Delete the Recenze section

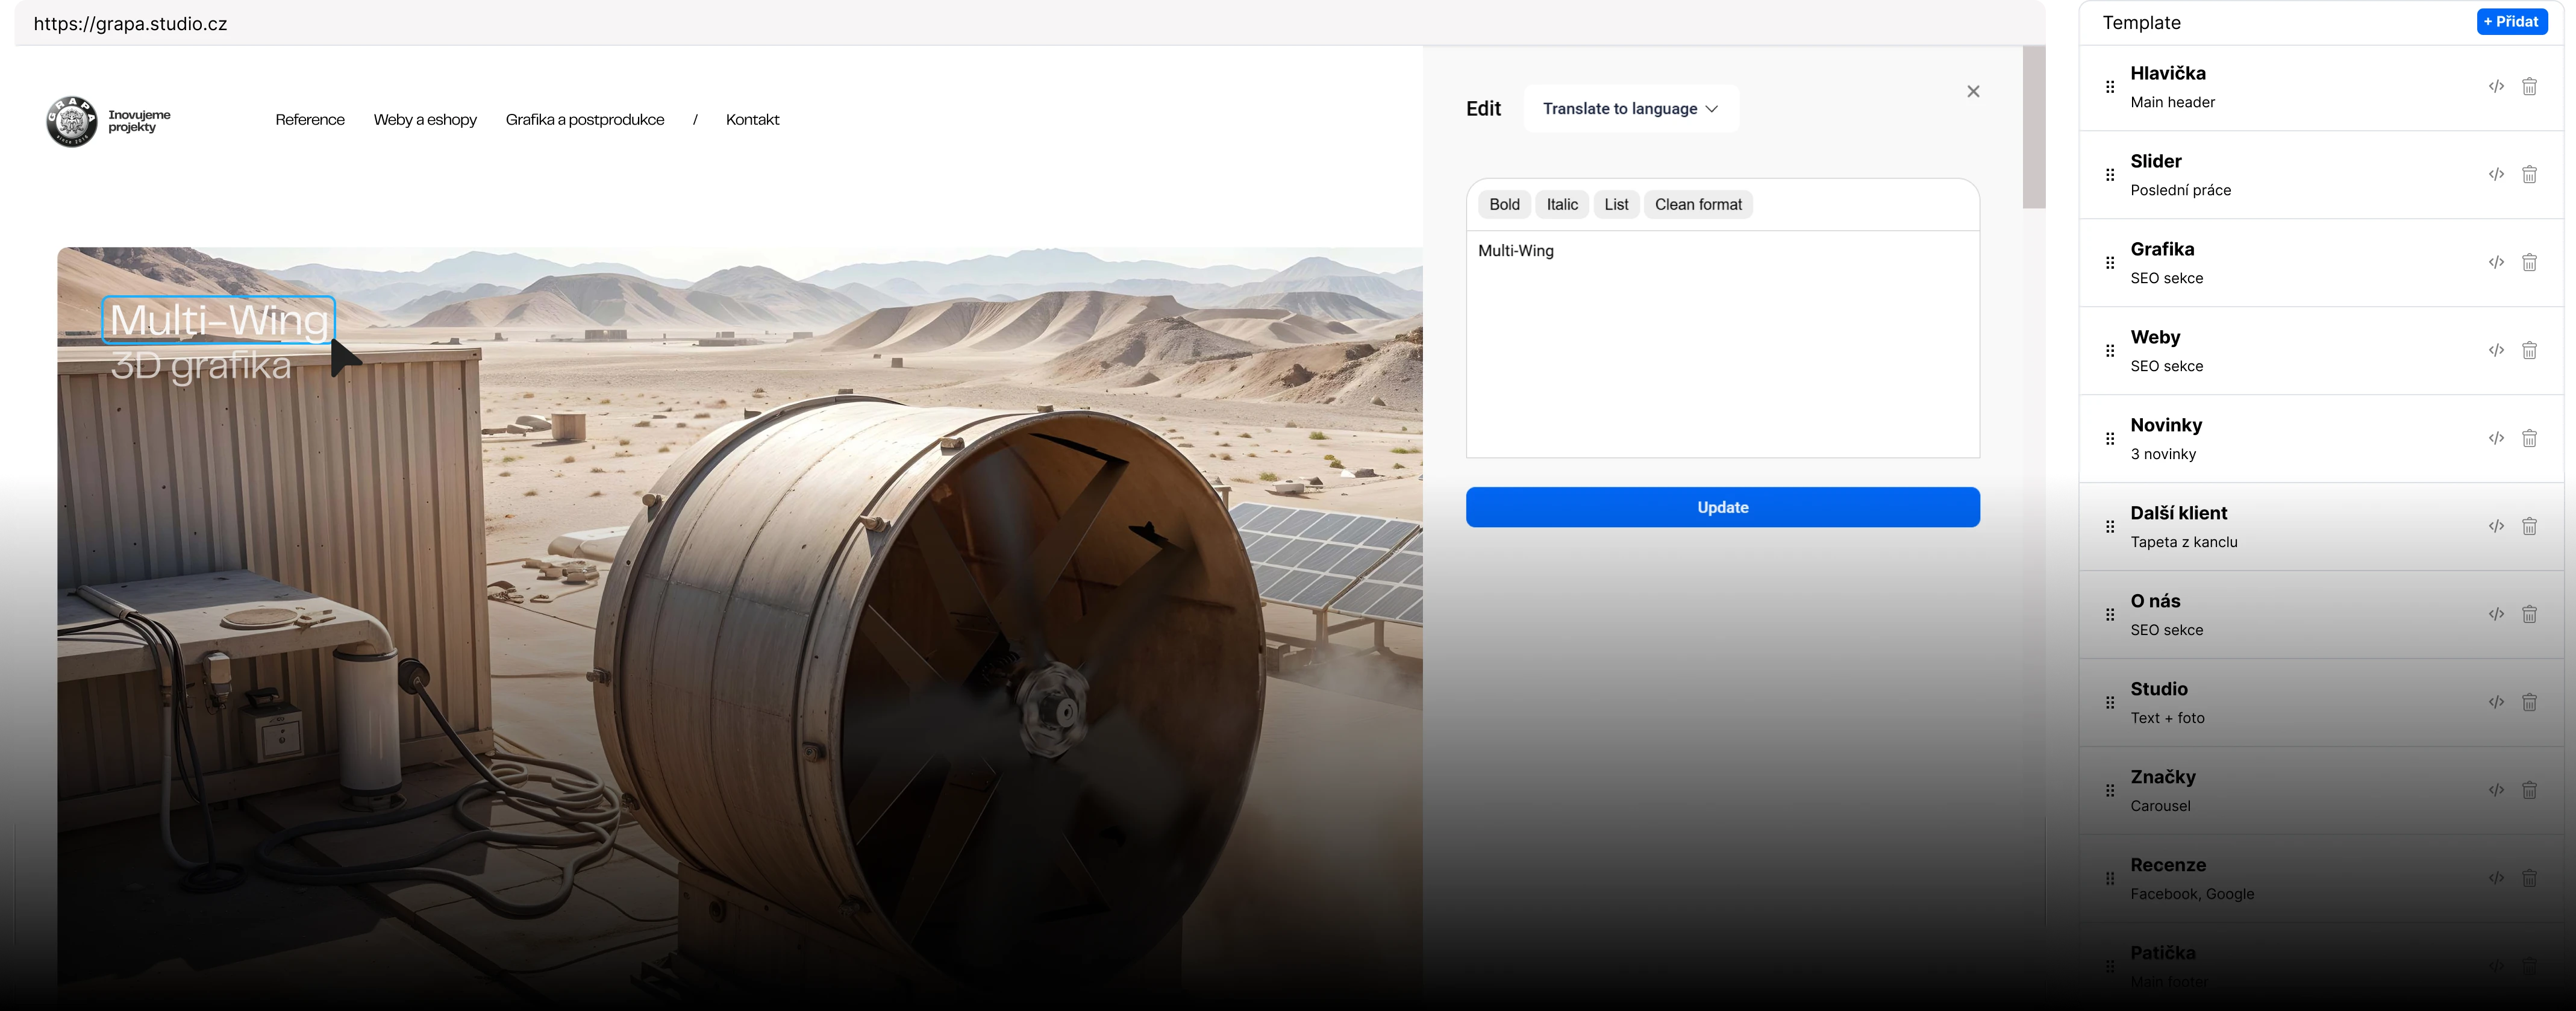click(2529, 879)
